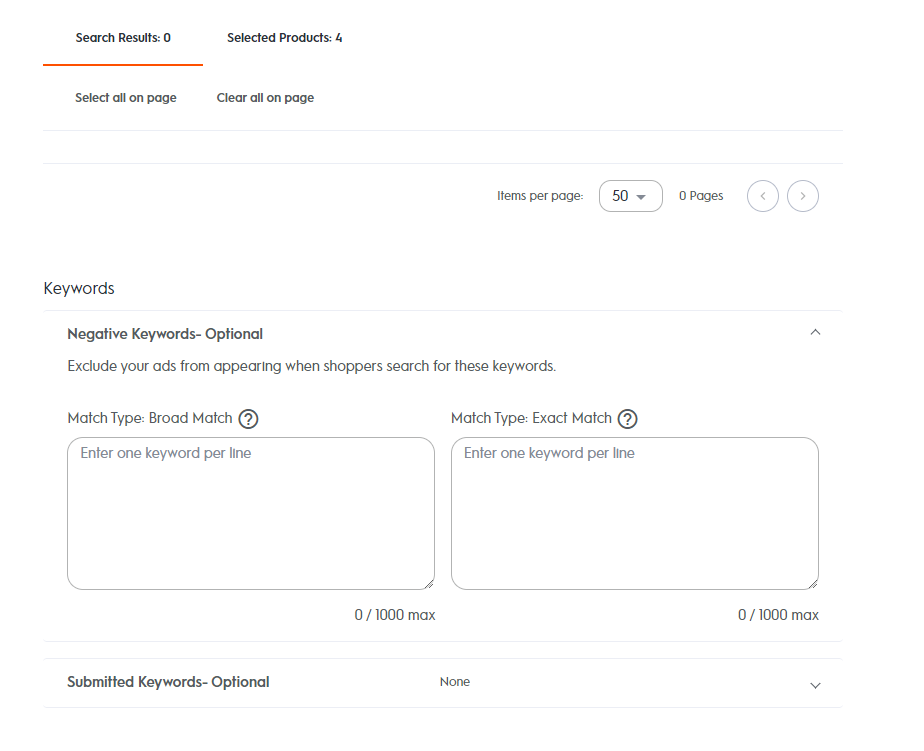Screen dimensions: 924x751
Task: Click the Broad Match character counter
Action: pos(395,615)
